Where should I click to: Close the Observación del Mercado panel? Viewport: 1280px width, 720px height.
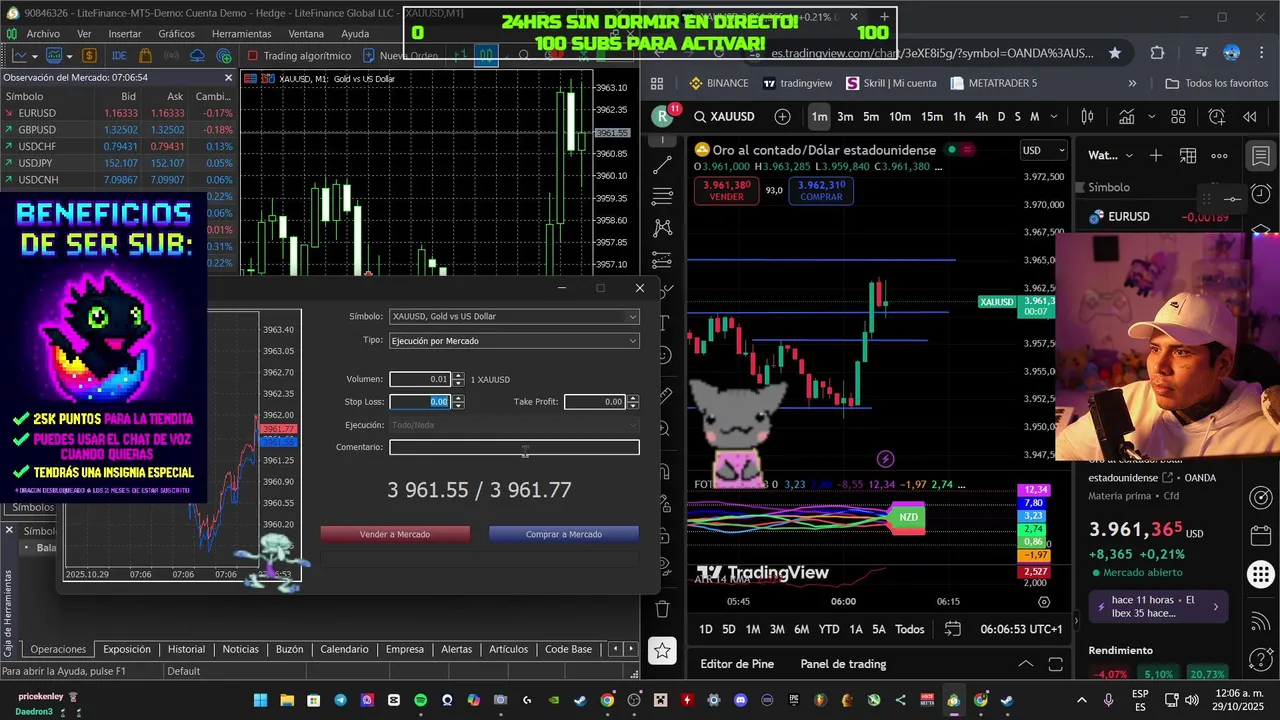click(x=228, y=77)
